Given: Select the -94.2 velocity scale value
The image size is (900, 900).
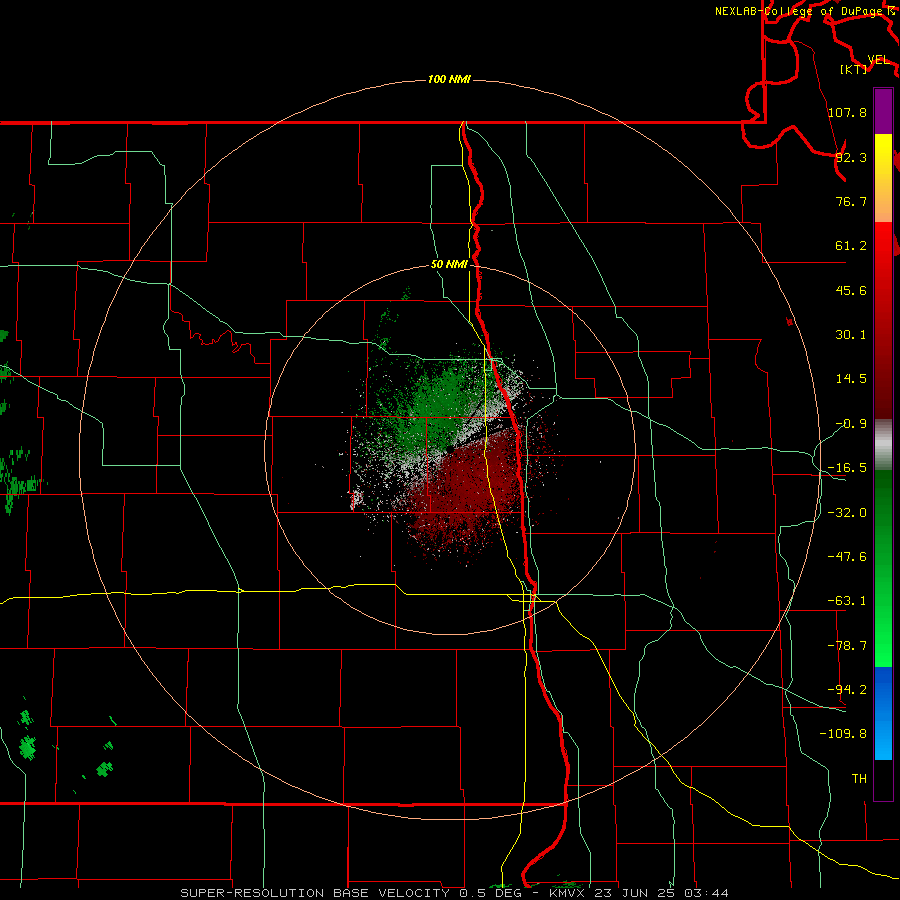Looking at the screenshot, I should click(847, 690).
